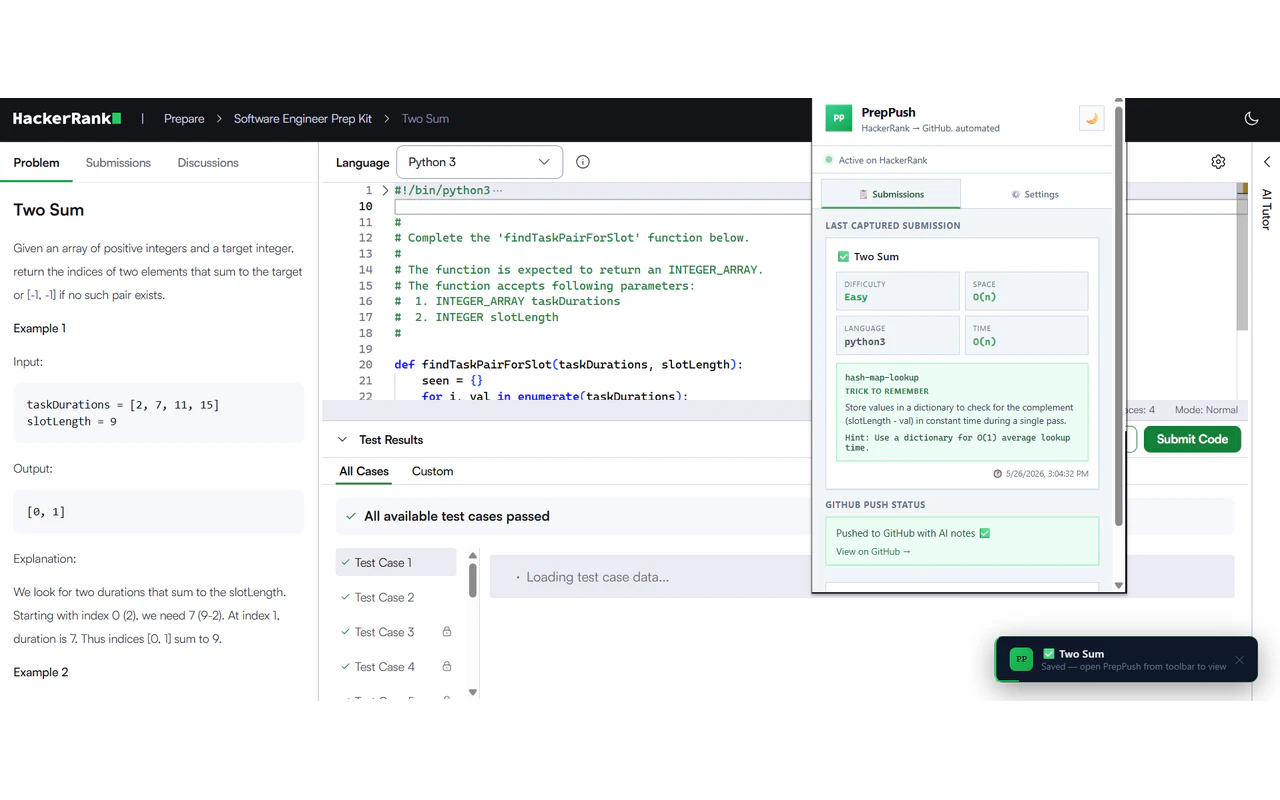Click the code editor vertical scrollbar
Viewport: 1280px width, 800px height.
(1243, 262)
